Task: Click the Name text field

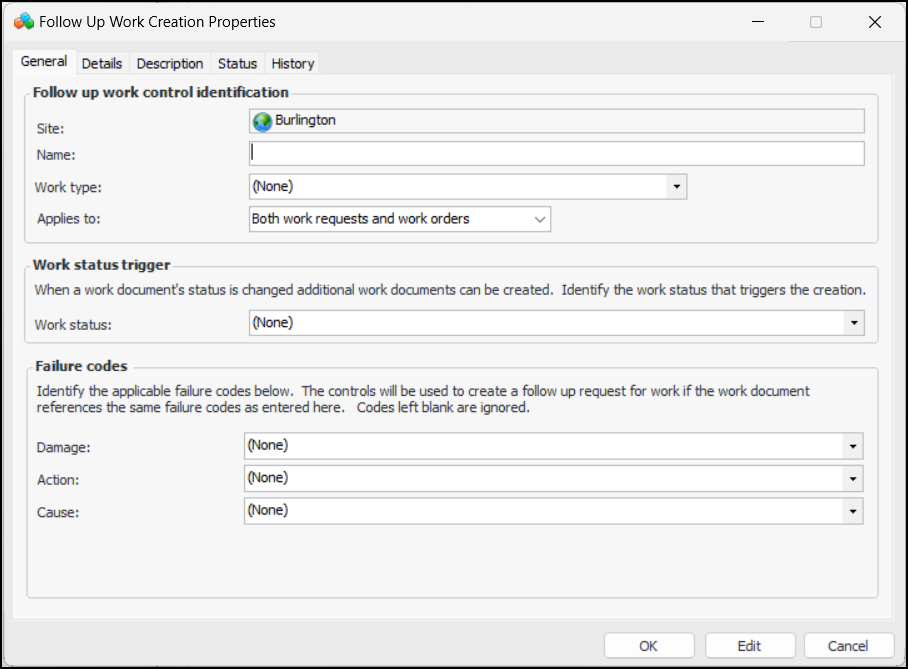Action: point(556,153)
